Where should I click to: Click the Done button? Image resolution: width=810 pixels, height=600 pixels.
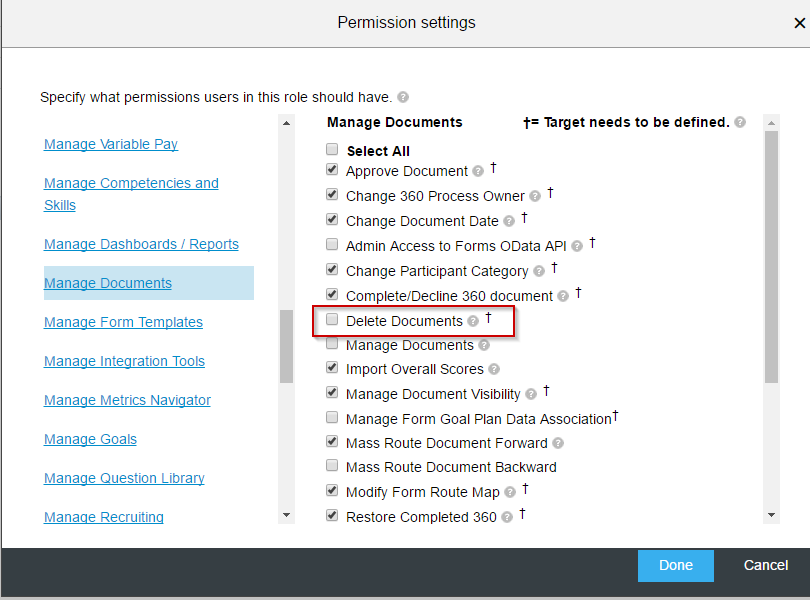[676, 565]
